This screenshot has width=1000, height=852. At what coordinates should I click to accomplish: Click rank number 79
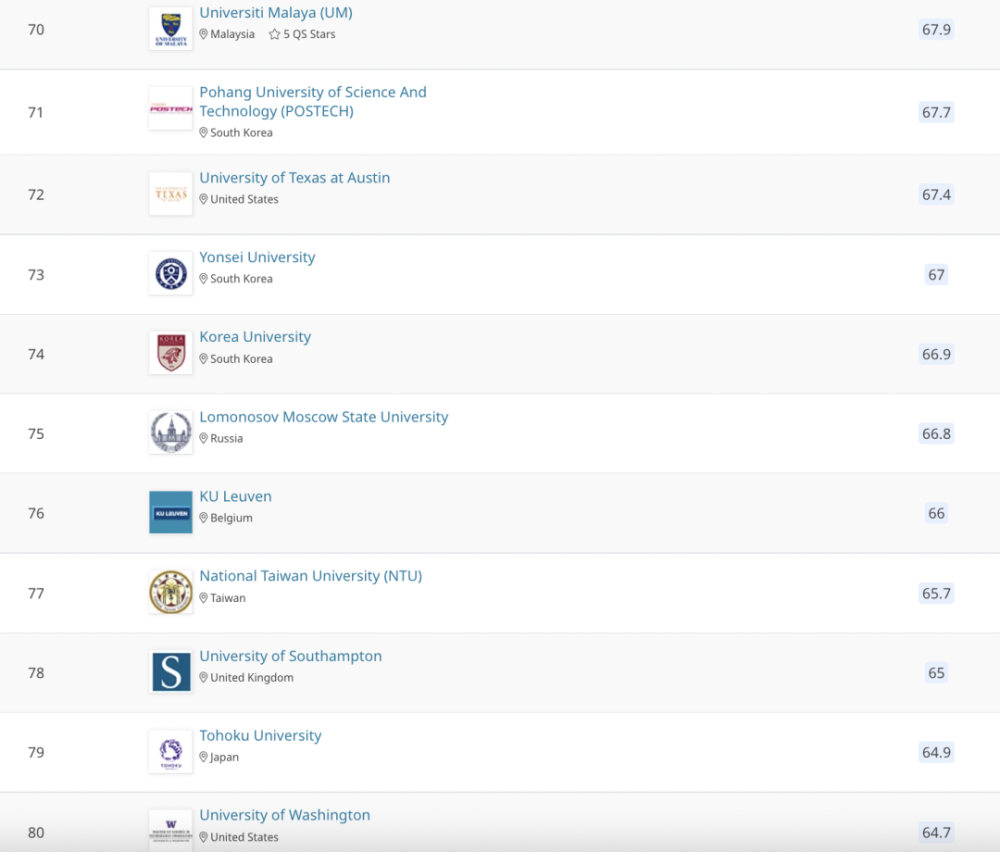click(36, 753)
